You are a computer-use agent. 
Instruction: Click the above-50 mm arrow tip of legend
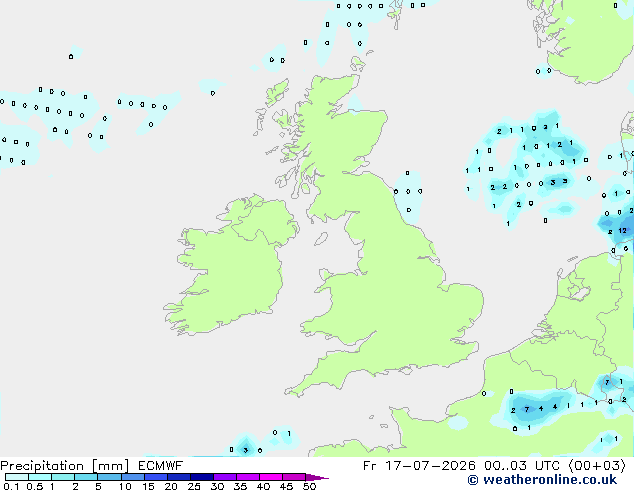[x=317, y=477]
